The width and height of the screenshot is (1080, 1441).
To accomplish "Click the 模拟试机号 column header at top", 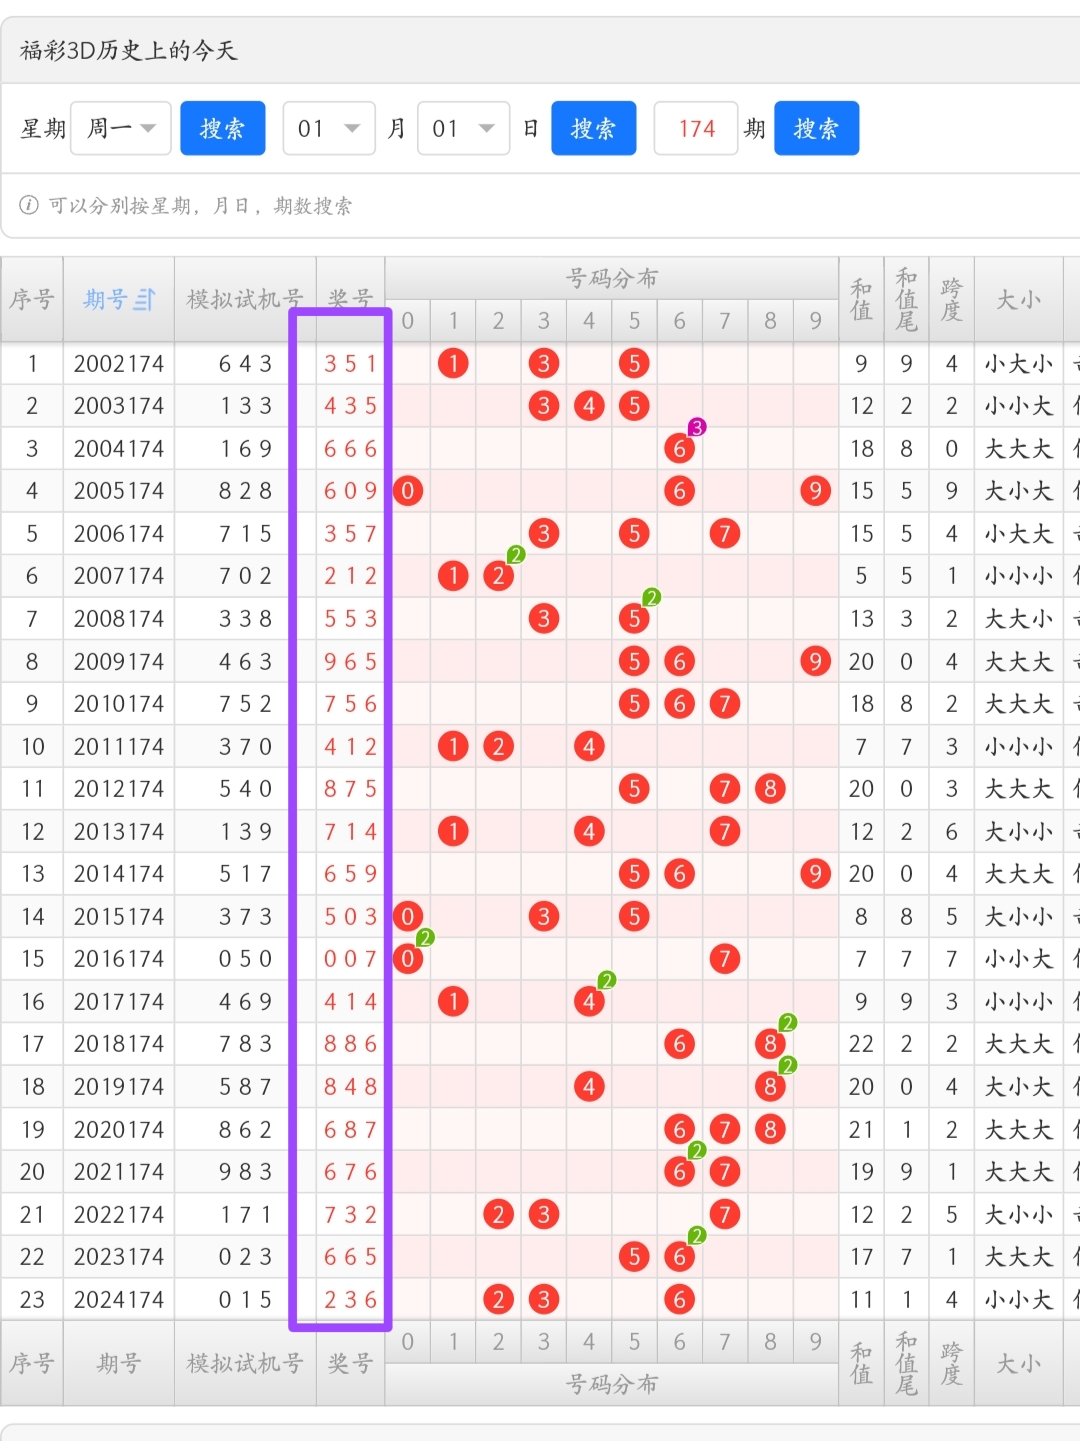I will [x=245, y=299].
